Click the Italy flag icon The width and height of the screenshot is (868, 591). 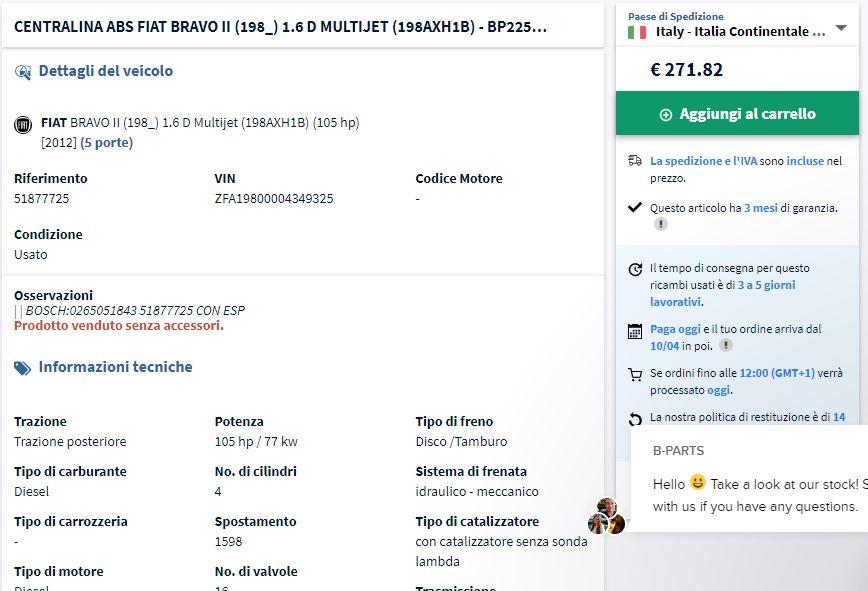(x=637, y=32)
